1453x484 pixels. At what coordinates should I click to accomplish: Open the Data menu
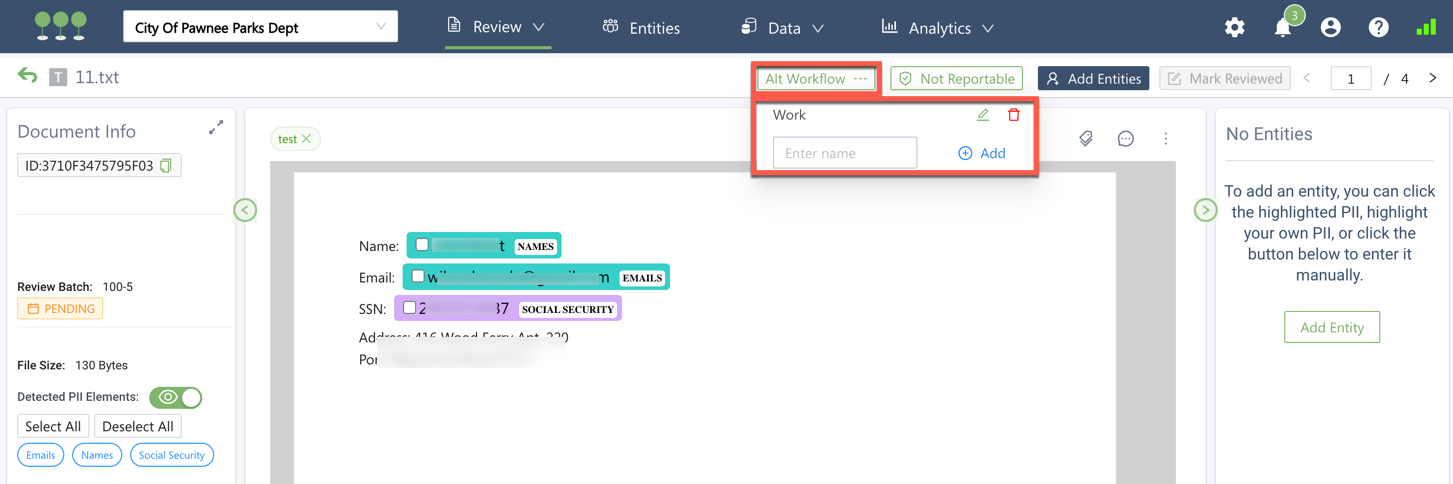click(782, 28)
